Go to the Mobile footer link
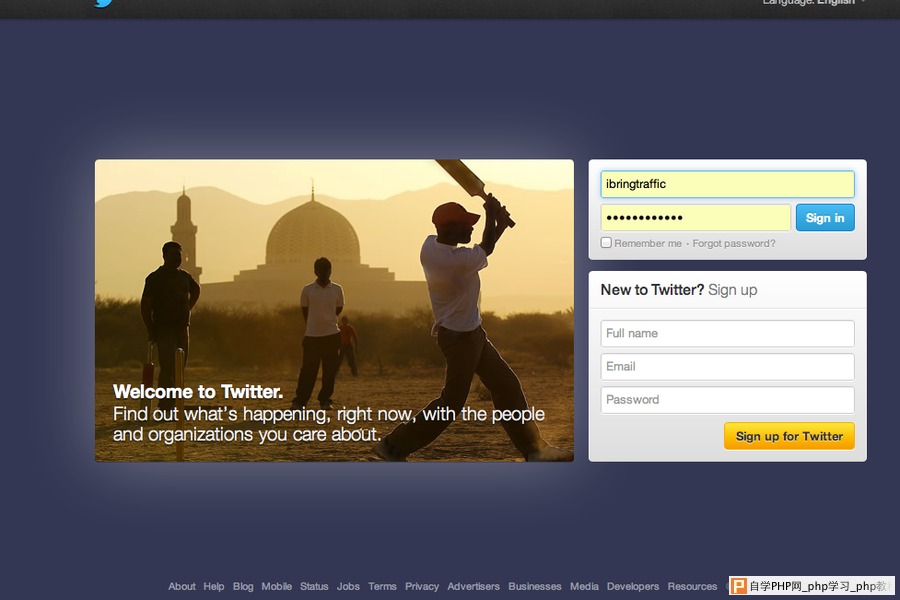900x600 pixels. pyautogui.click(x=277, y=586)
